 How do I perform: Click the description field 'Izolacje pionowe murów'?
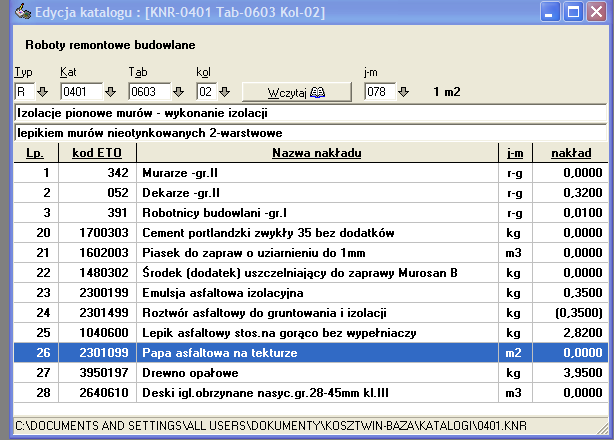[x=311, y=113]
